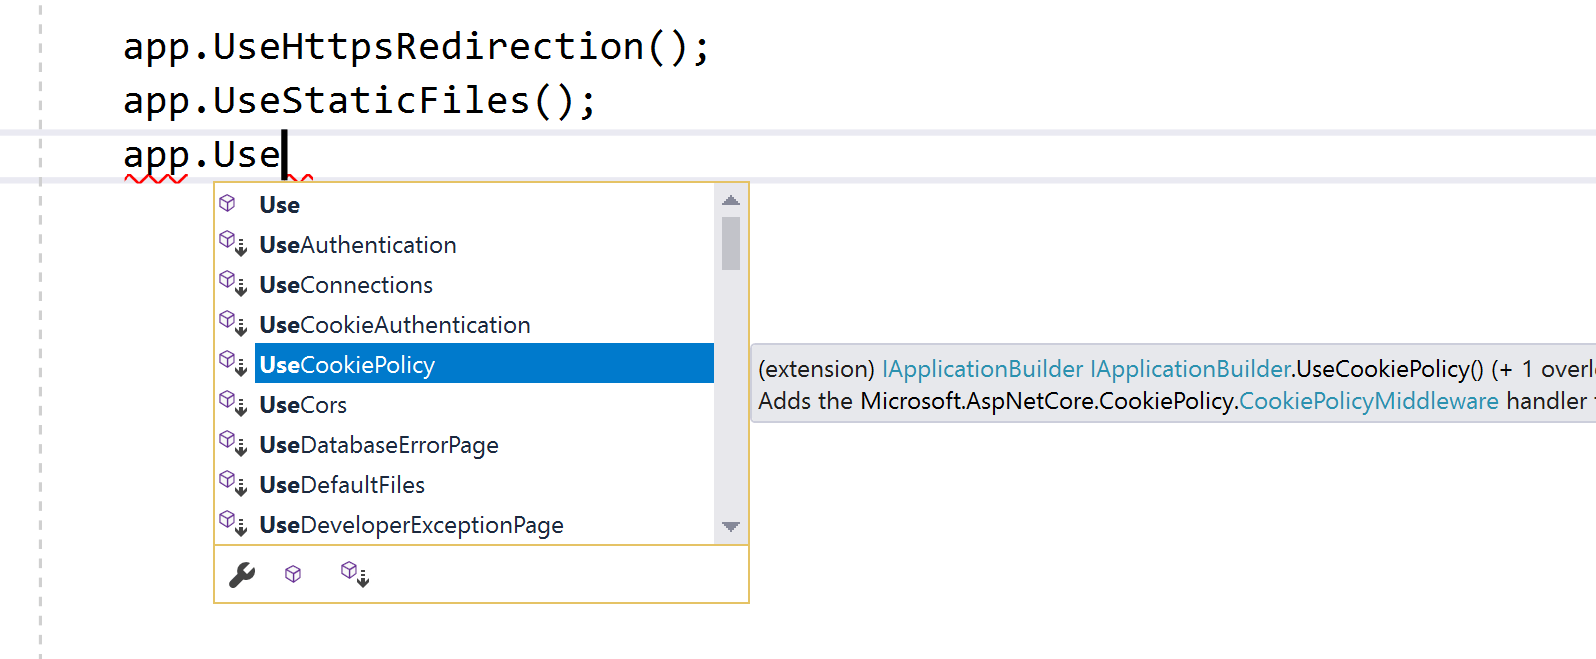Click the extension method icon beside UseAuthentication
The height and width of the screenshot is (659, 1596).
232,243
